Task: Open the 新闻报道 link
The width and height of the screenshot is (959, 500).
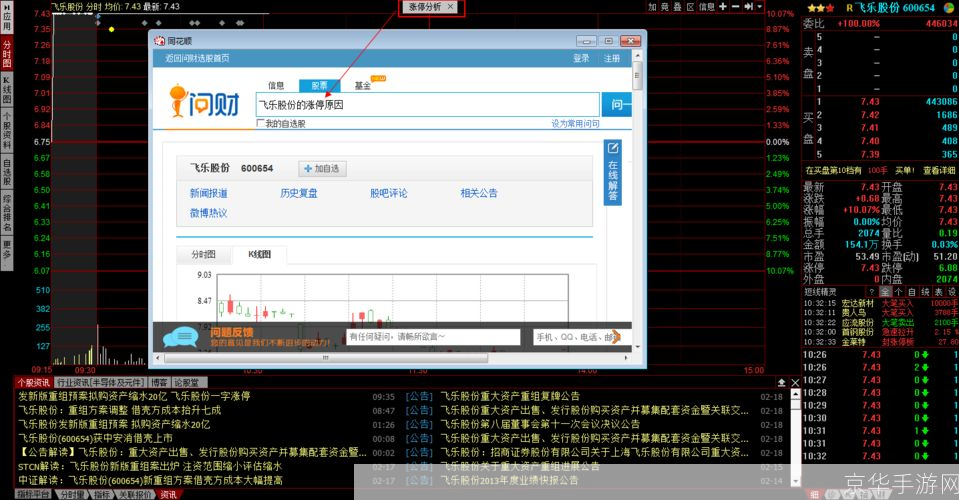Action: [x=209, y=193]
